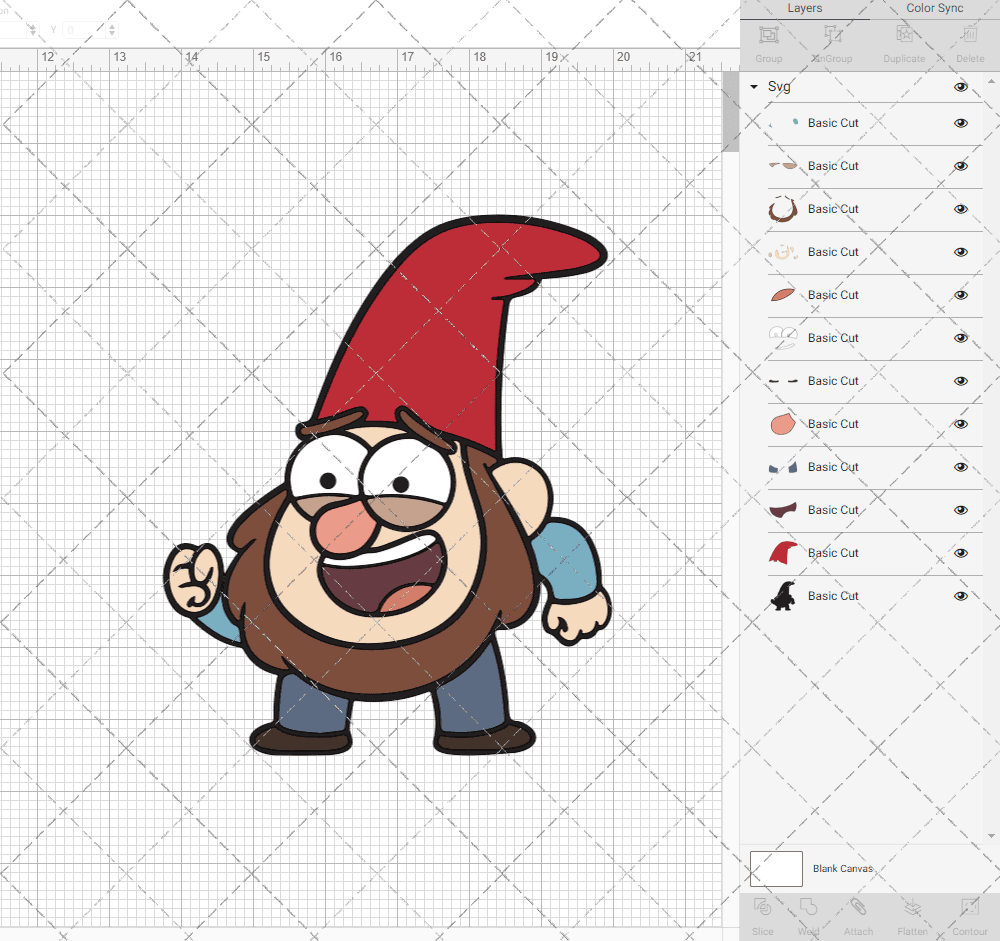Select the Attach paperclip tool
The height and width of the screenshot is (941, 1000).
[858, 907]
